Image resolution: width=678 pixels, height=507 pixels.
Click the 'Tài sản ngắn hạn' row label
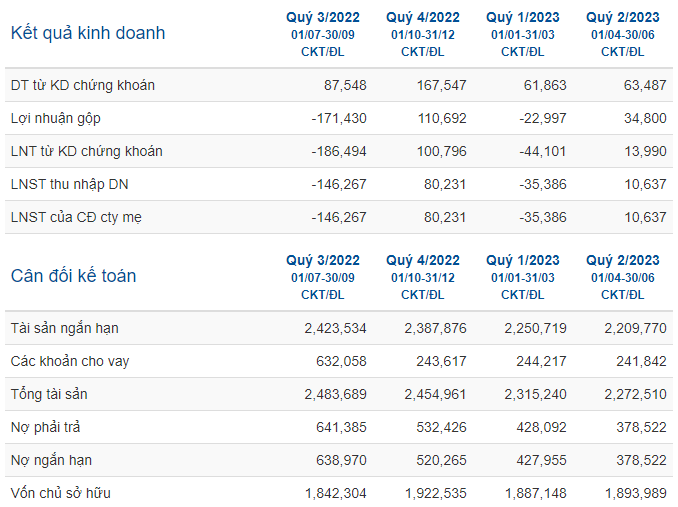tap(64, 328)
